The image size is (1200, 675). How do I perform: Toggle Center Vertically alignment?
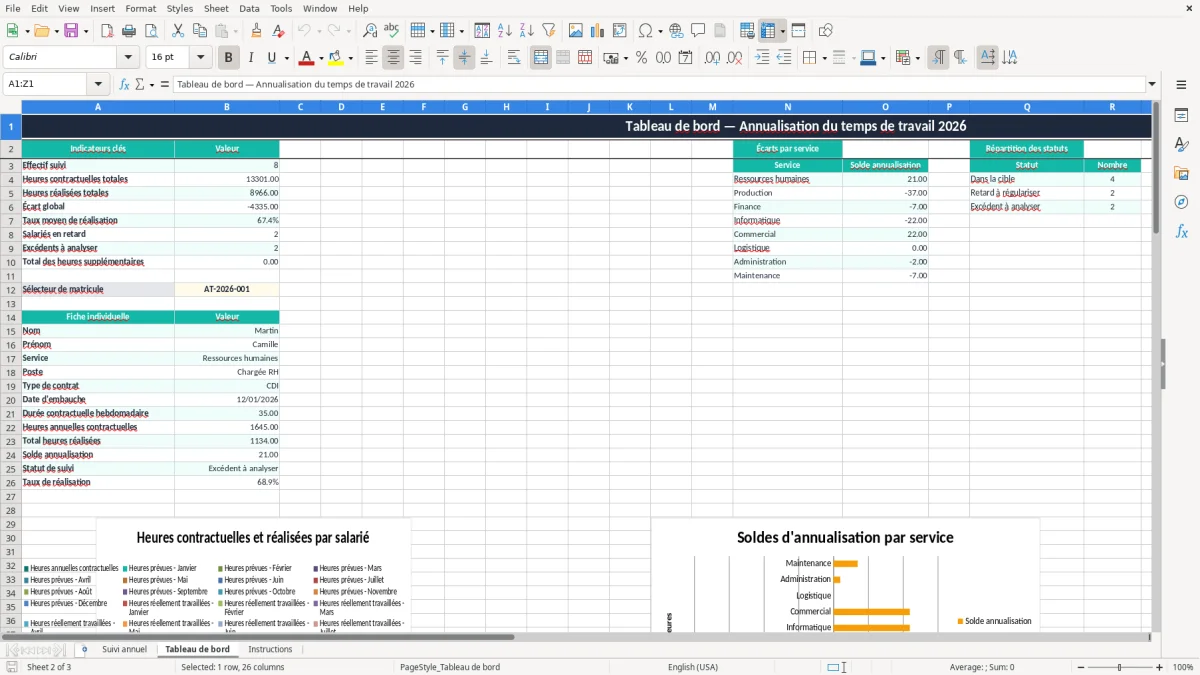tap(464, 58)
